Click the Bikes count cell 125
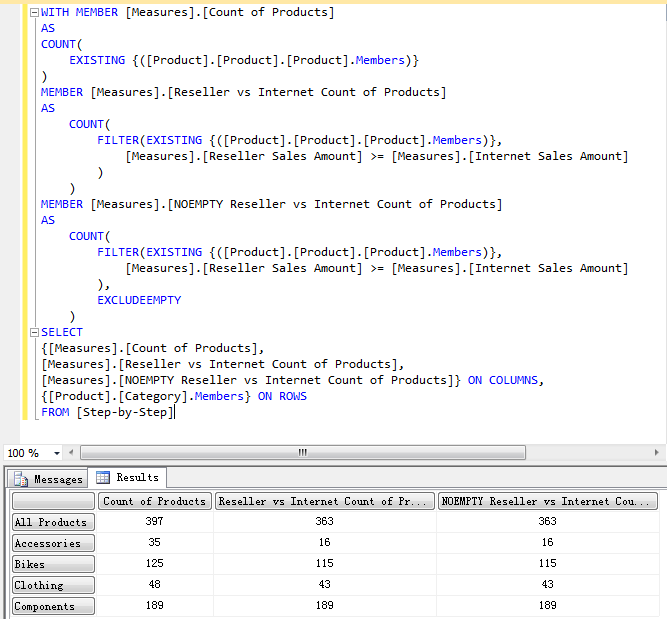 coord(154,563)
